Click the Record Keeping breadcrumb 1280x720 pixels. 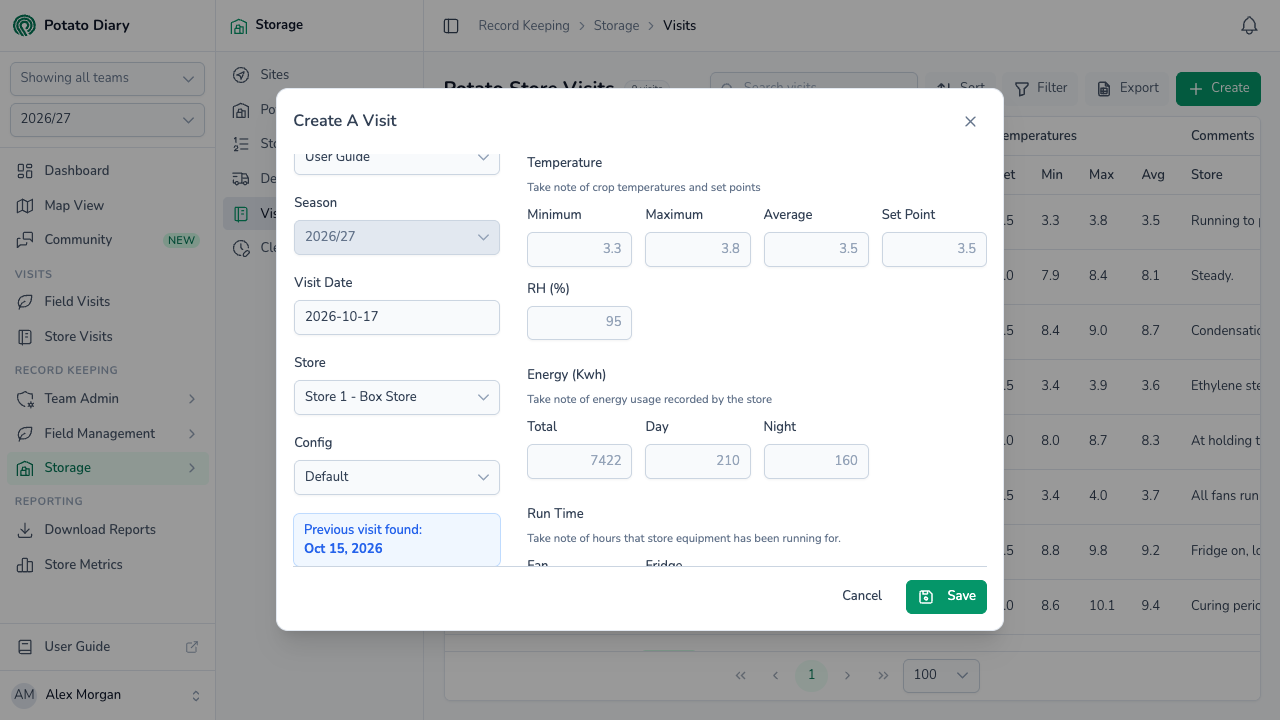point(524,26)
